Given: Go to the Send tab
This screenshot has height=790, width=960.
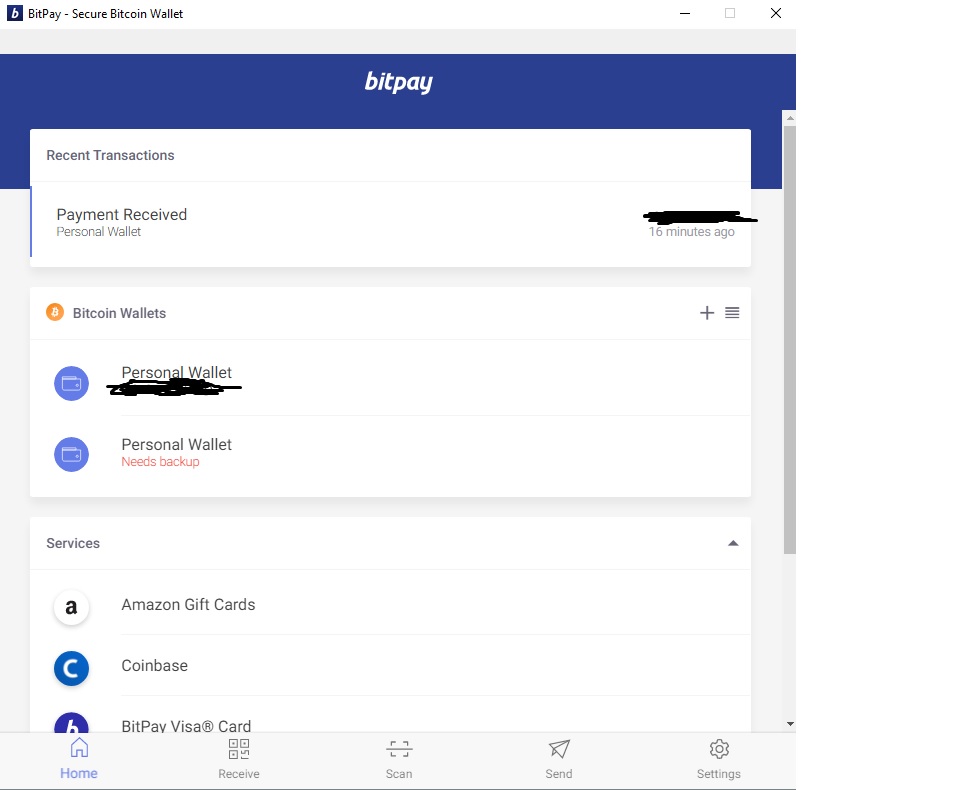Looking at the screenshot, I should [x=559, y=759].
